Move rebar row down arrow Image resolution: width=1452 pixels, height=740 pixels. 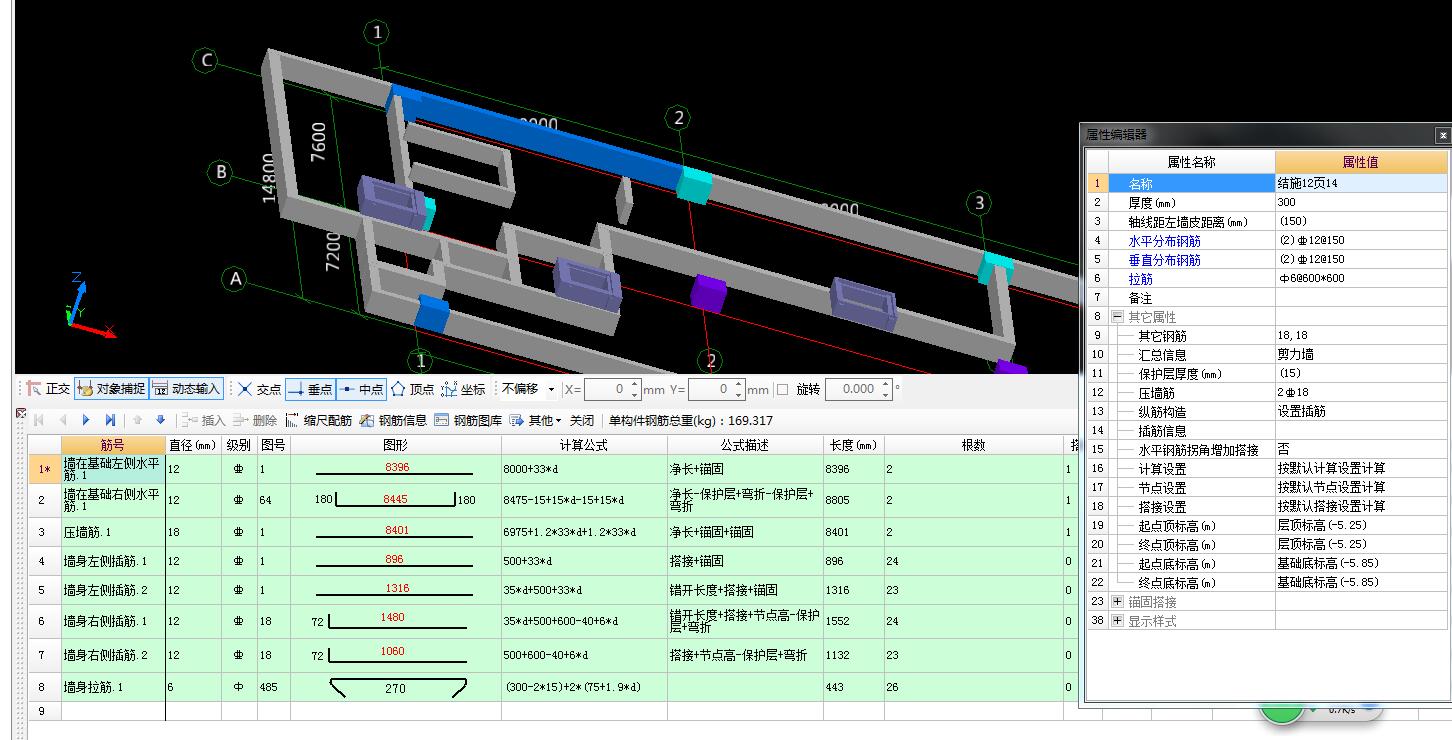pos(160,420)
